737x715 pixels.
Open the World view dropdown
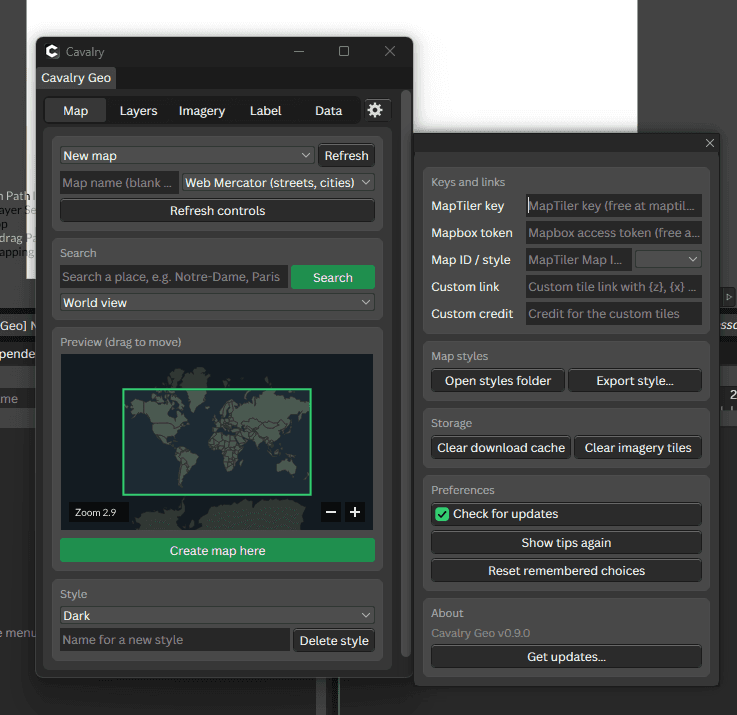(x=217, y=303)
